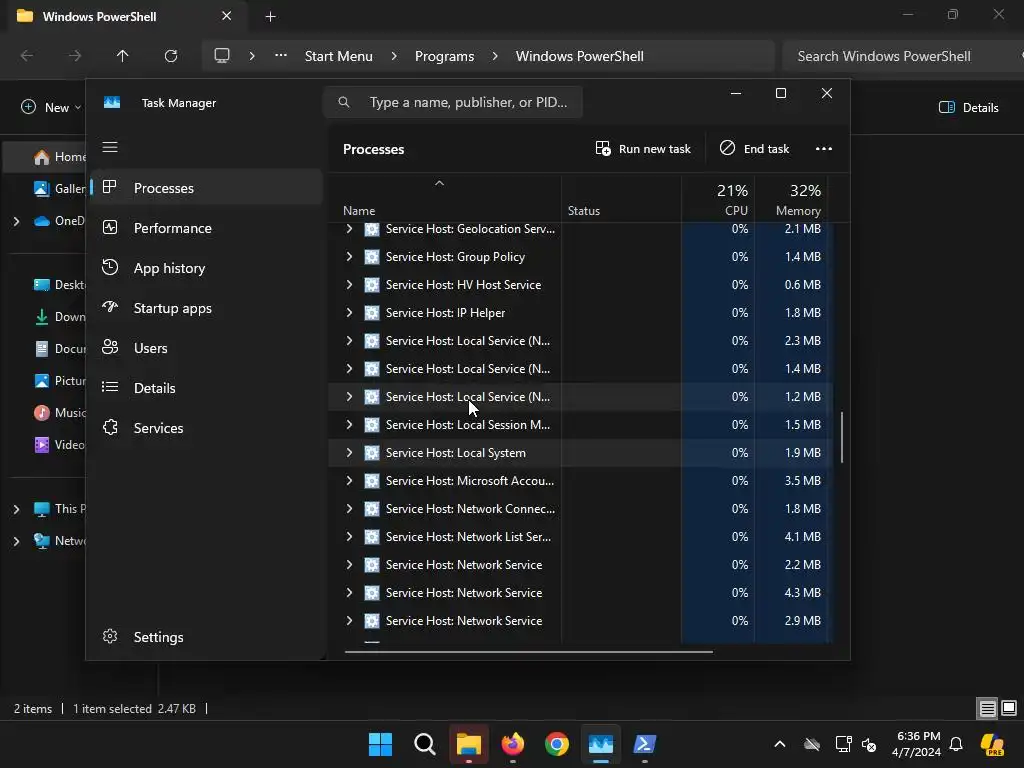Viewport: 1024px width, 768px height.
Task: Open Task Manager Settings
Action: (206, 637)
